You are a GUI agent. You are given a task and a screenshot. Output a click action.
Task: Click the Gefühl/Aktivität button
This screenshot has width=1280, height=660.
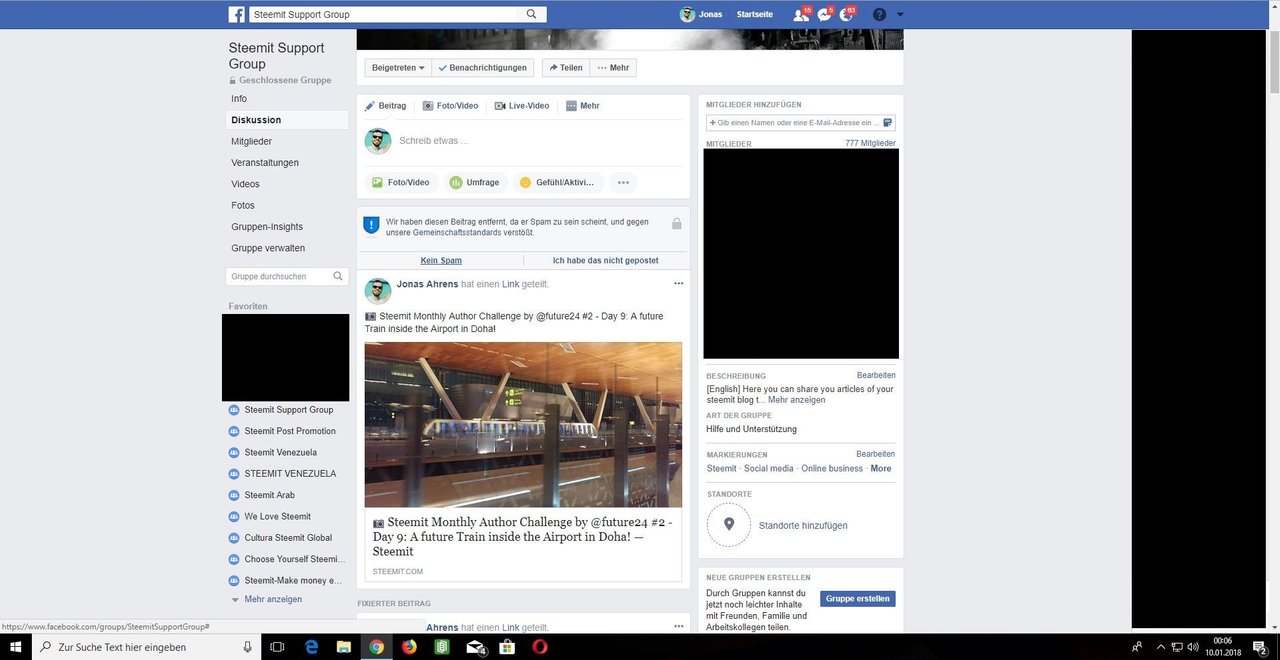558,183
